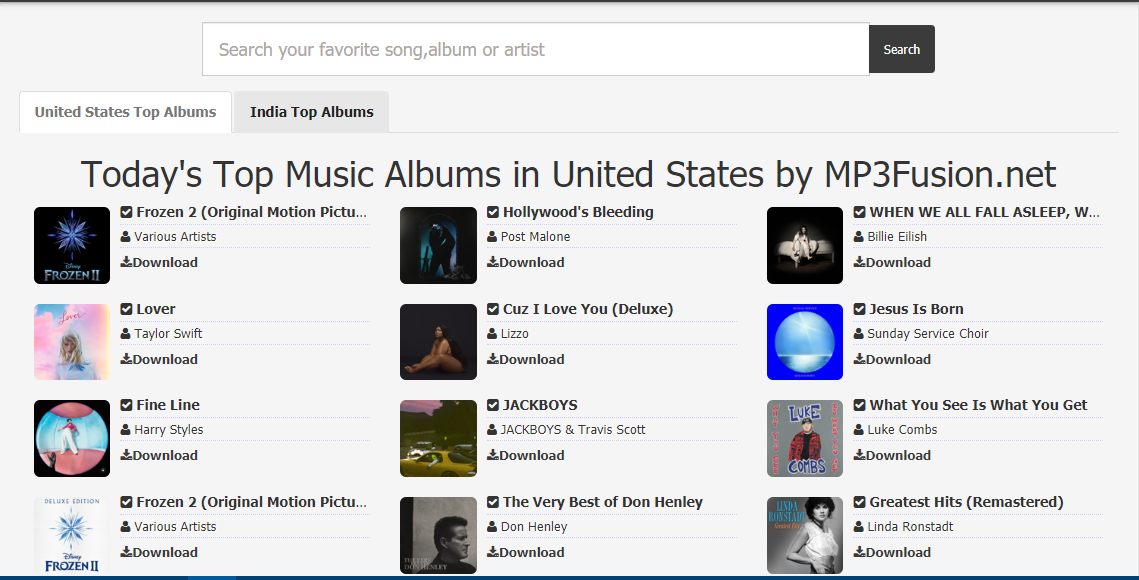Open The Very Best of Don Henley link
Viewport: 1139px width, 580px height.
603,502
